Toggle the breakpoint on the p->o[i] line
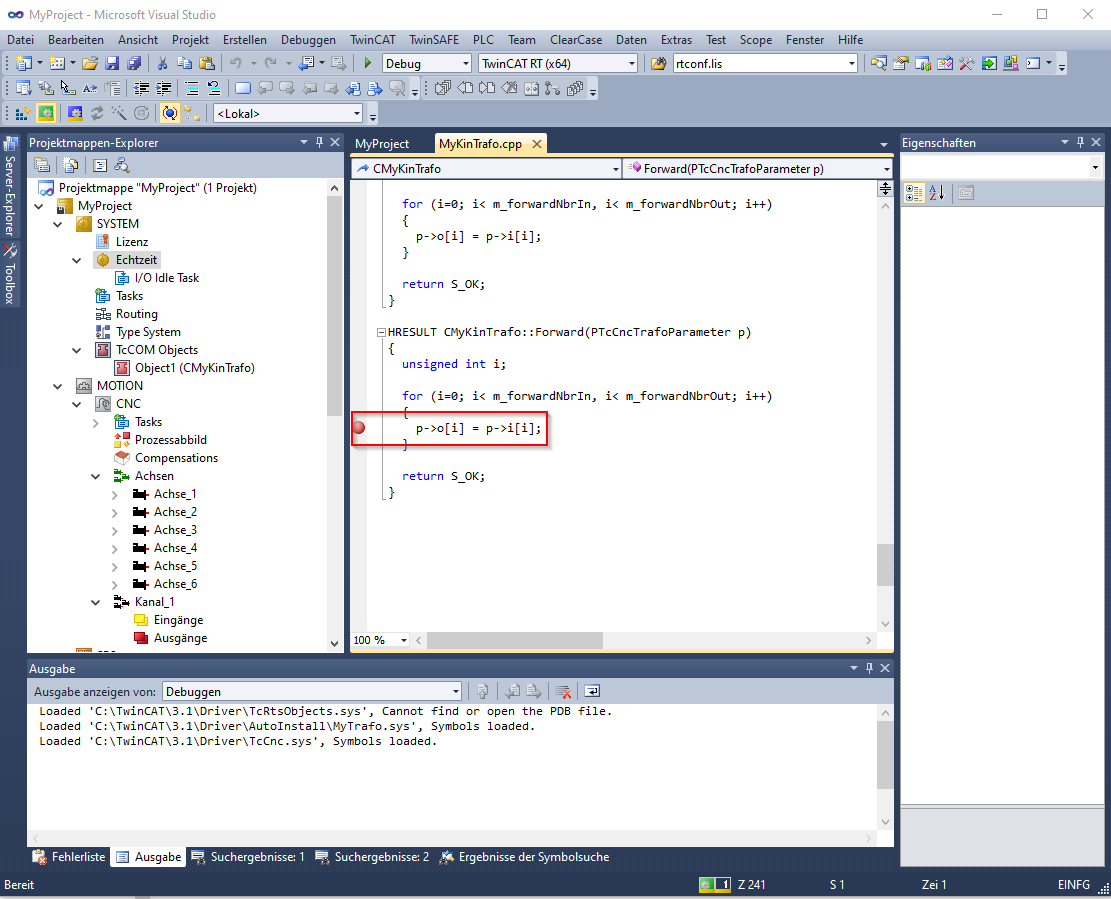 coord(359,428)
